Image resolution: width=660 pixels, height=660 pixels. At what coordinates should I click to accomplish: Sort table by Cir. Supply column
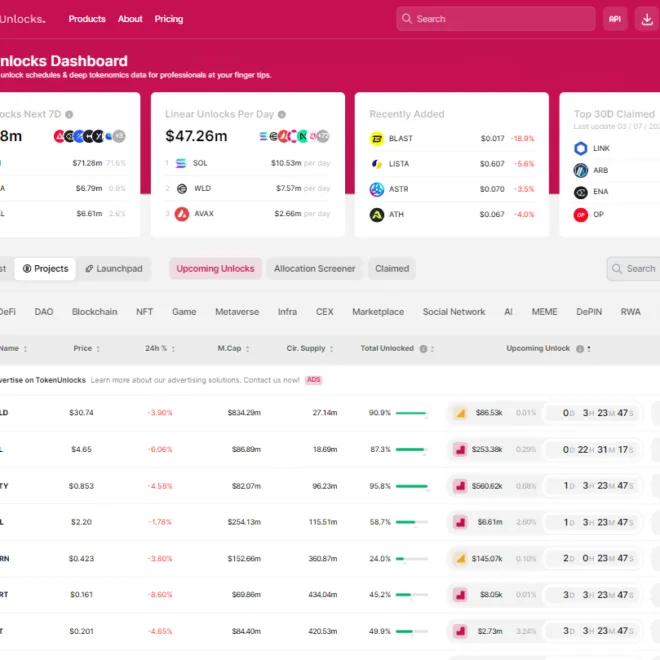pos(310,349)
